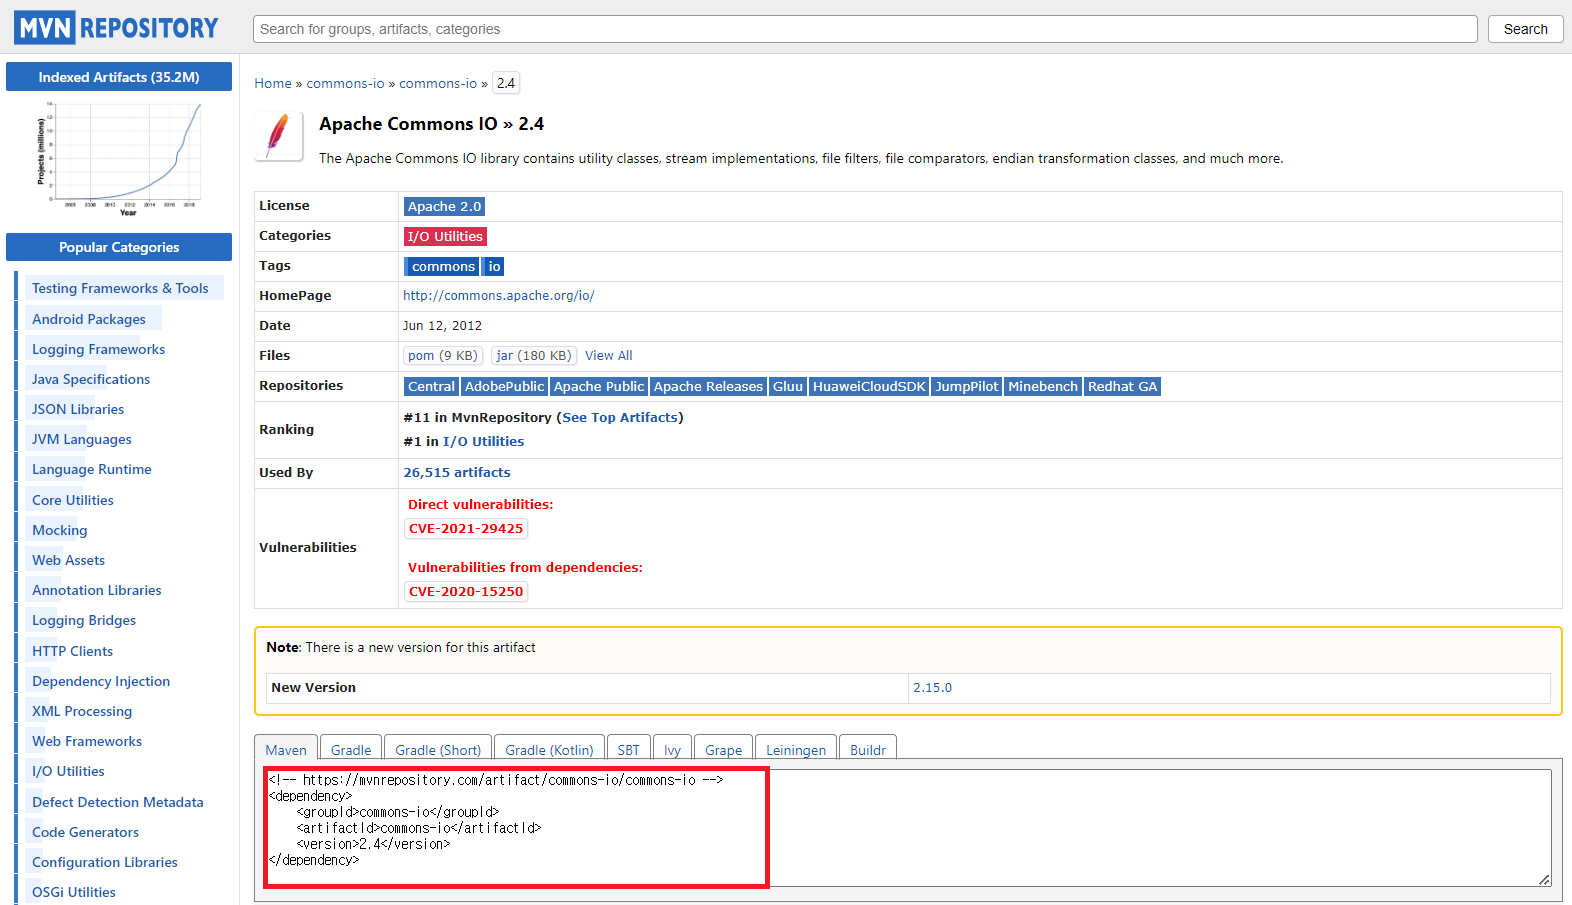Image resolution: width=1572 pixels, height=905 pixels.
Task: Download the jar (180 KB) file
Action: tap(534, 355)
